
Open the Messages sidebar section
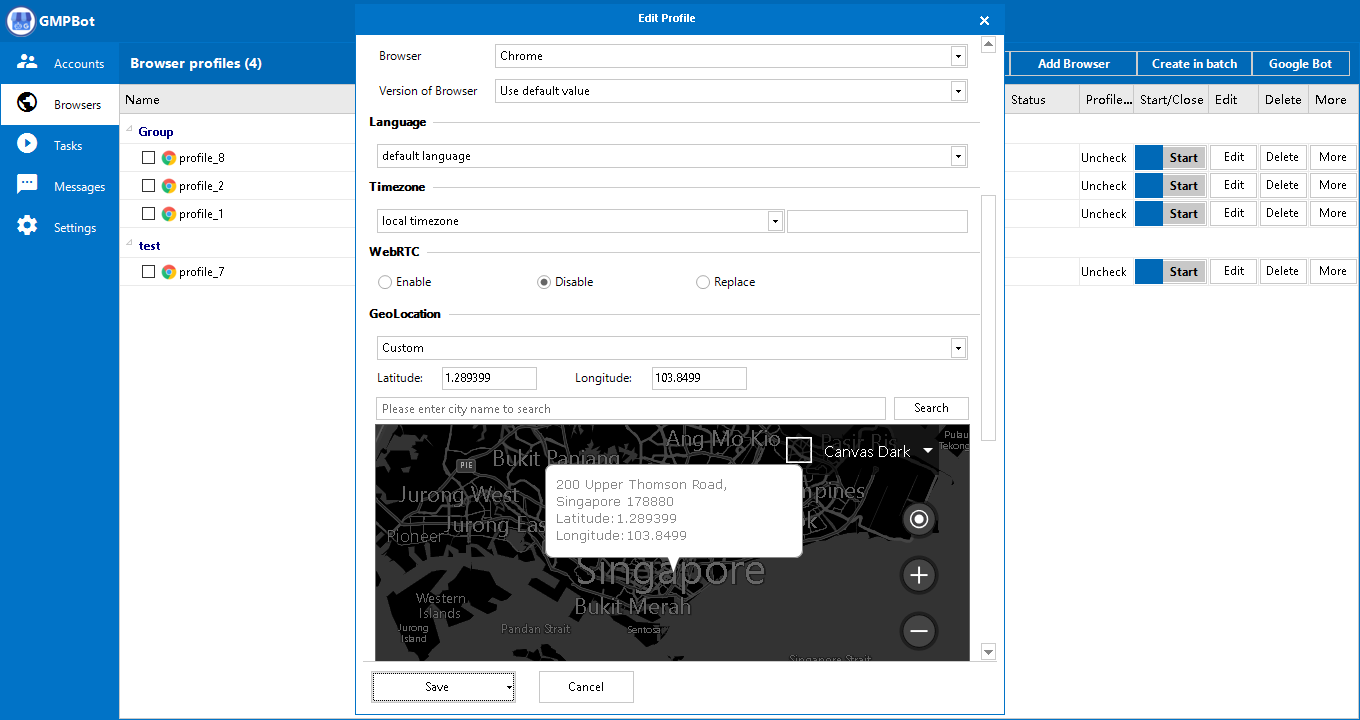(x=60, y=186)
